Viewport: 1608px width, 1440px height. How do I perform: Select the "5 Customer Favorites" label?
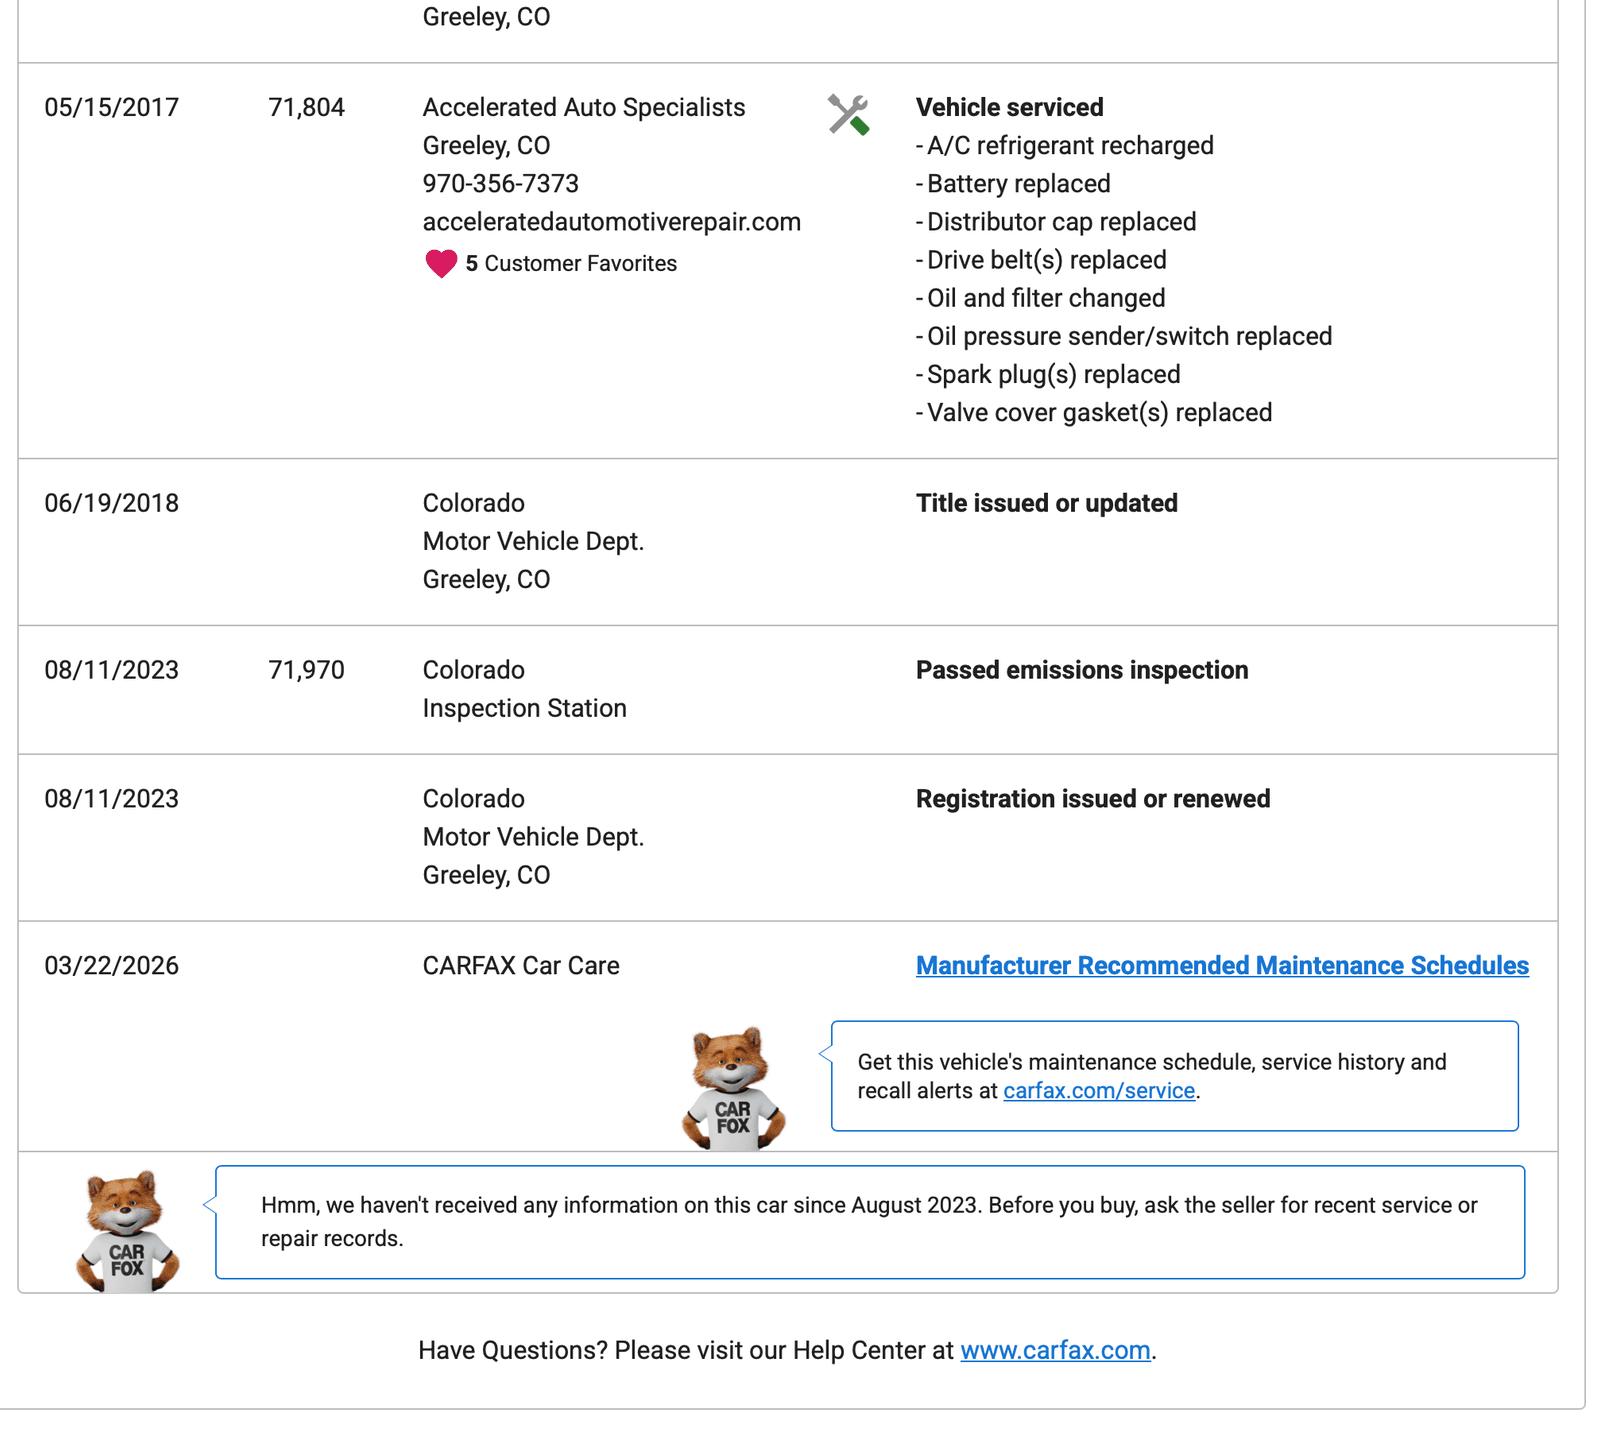571,264
